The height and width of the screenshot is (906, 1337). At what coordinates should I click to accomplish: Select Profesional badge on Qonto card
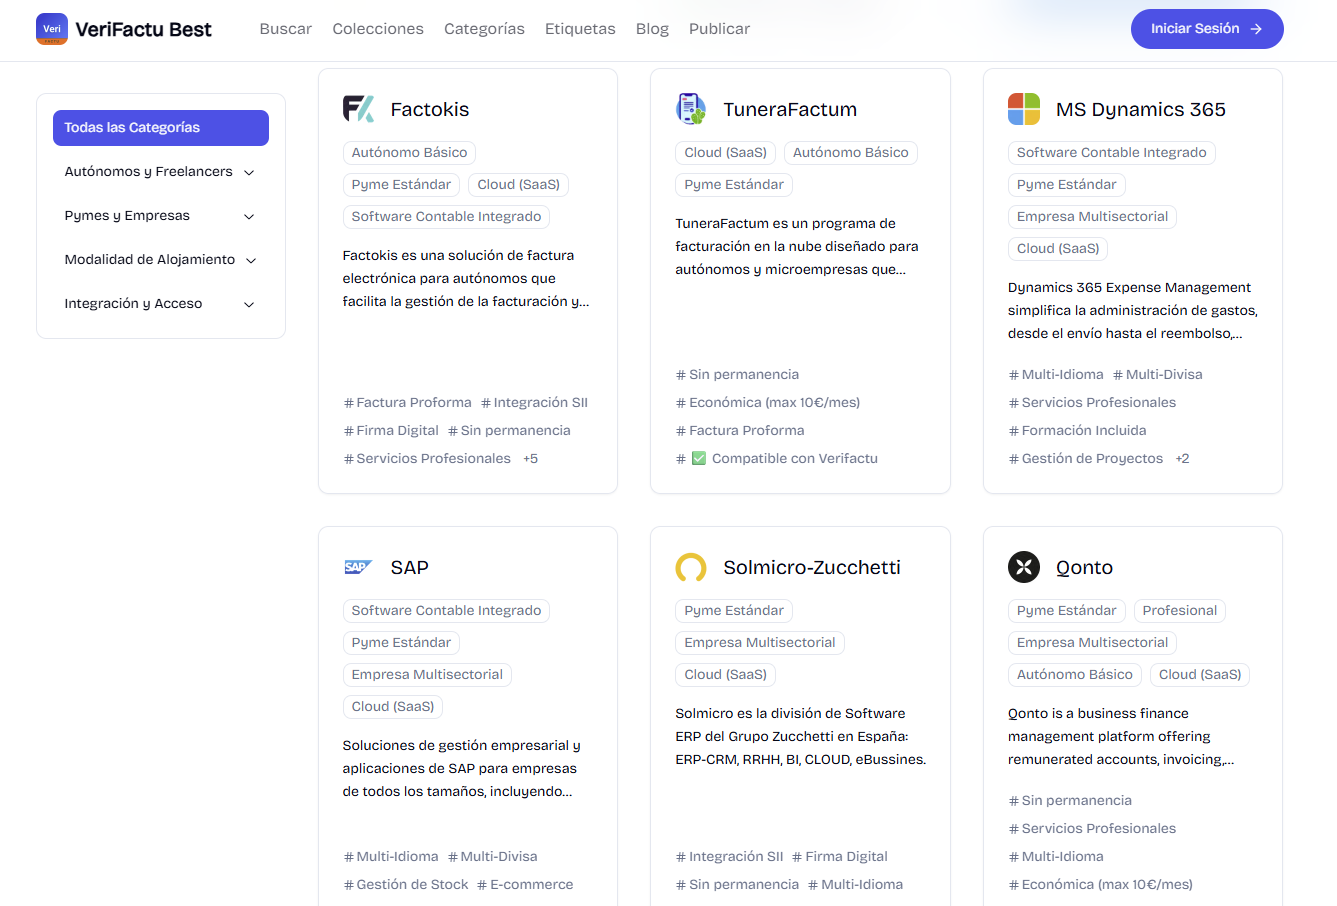point(1180,611)
